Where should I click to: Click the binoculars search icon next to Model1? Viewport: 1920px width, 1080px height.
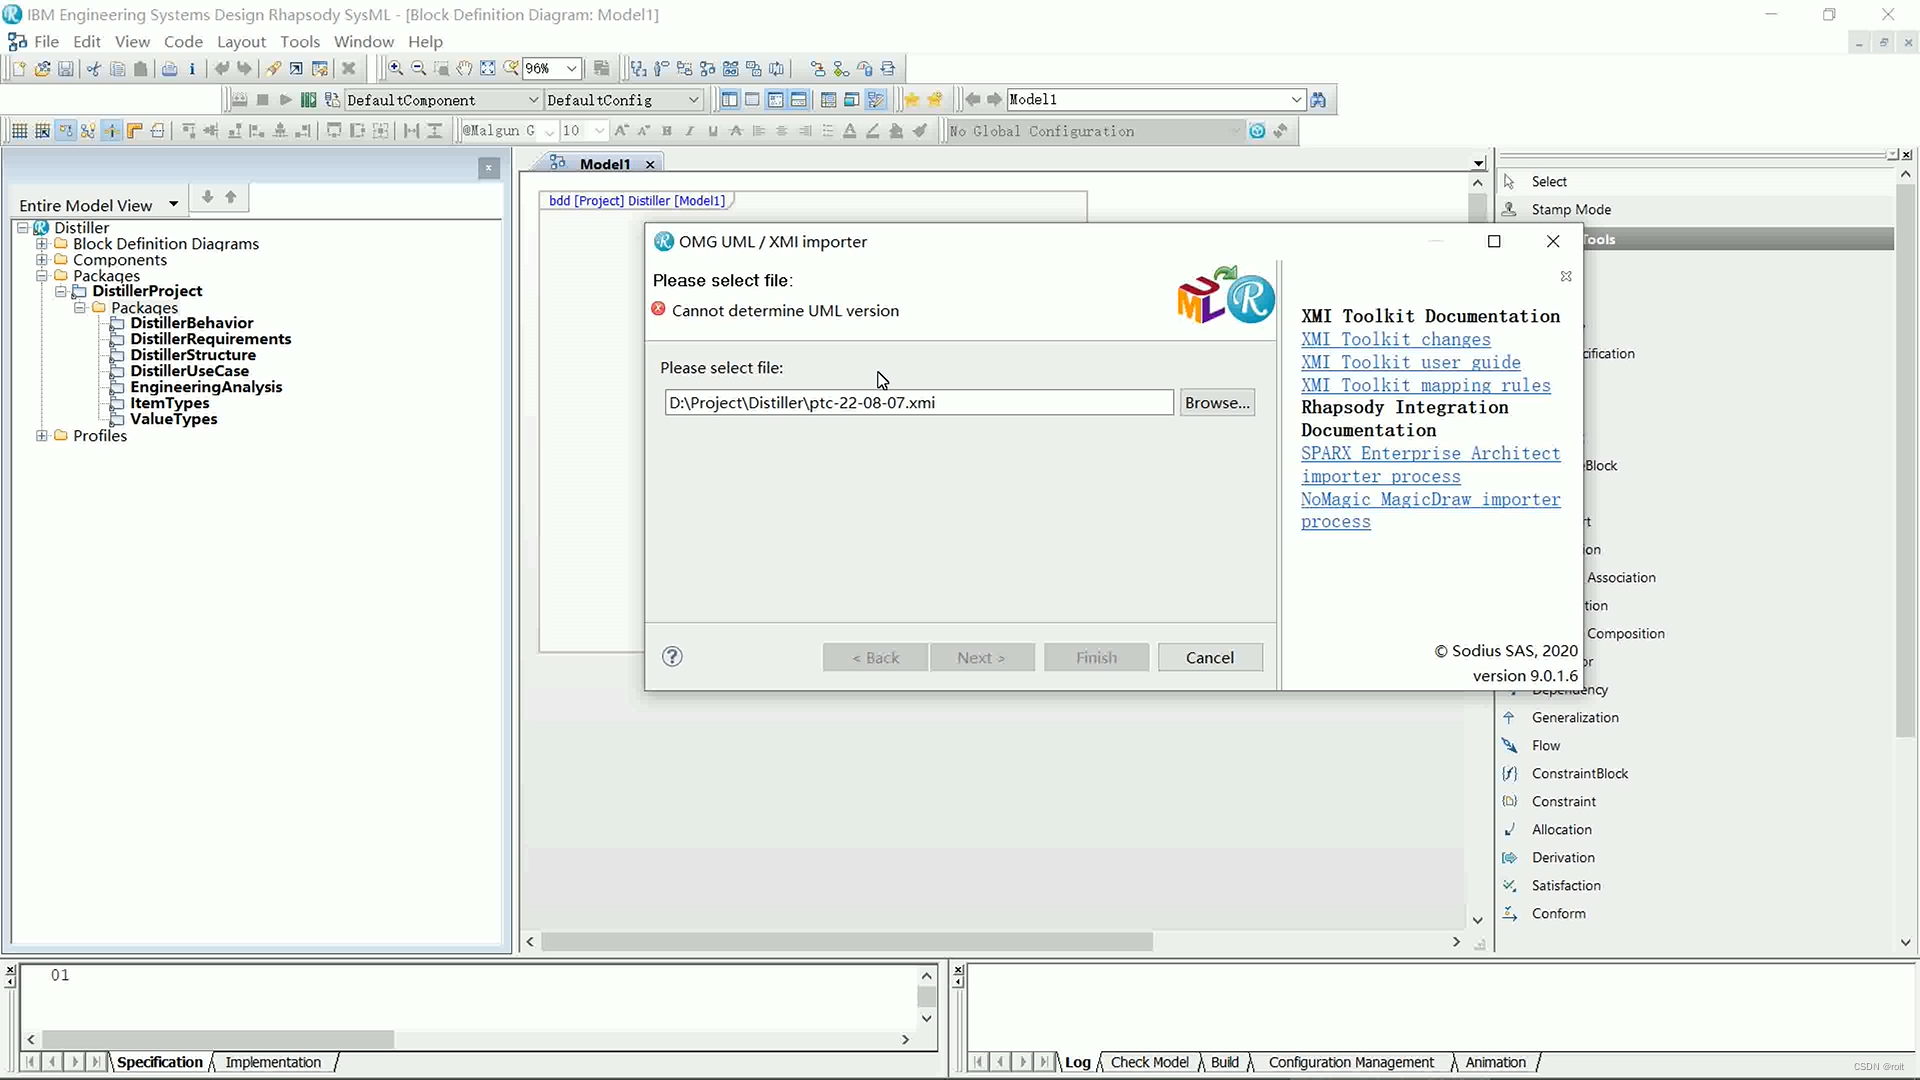tap(1318, 100)
